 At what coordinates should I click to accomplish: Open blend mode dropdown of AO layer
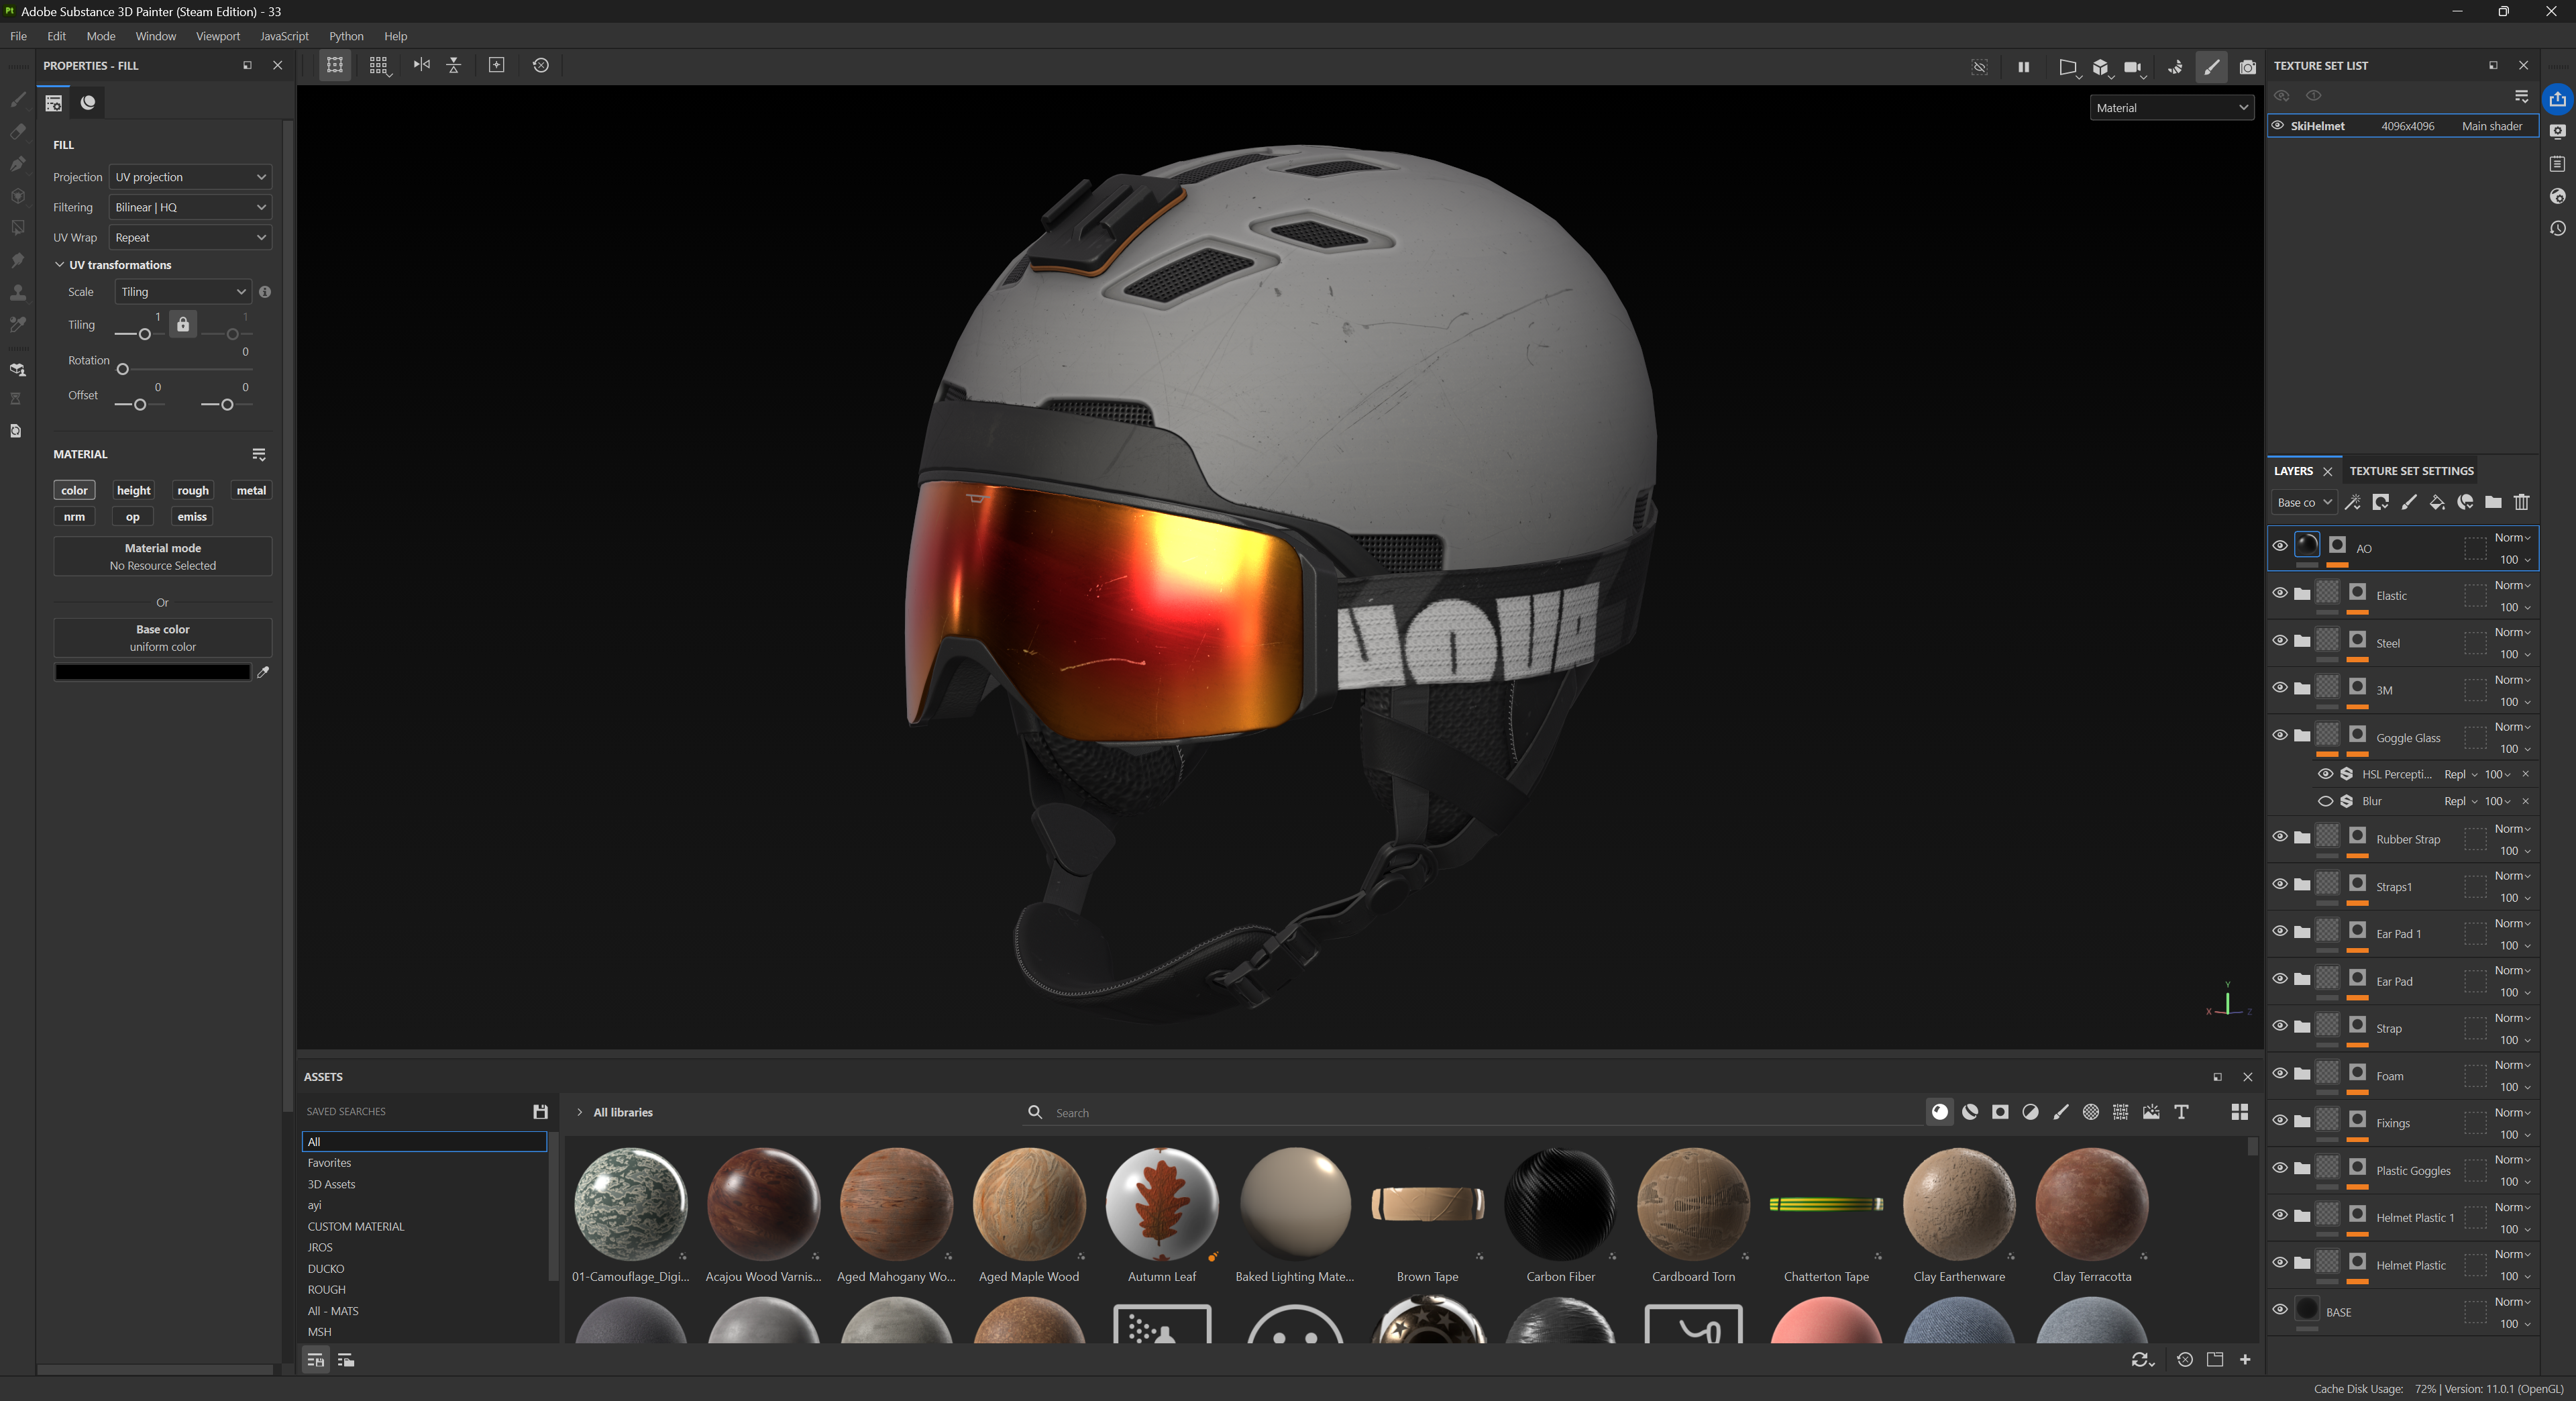(2512, 537)
